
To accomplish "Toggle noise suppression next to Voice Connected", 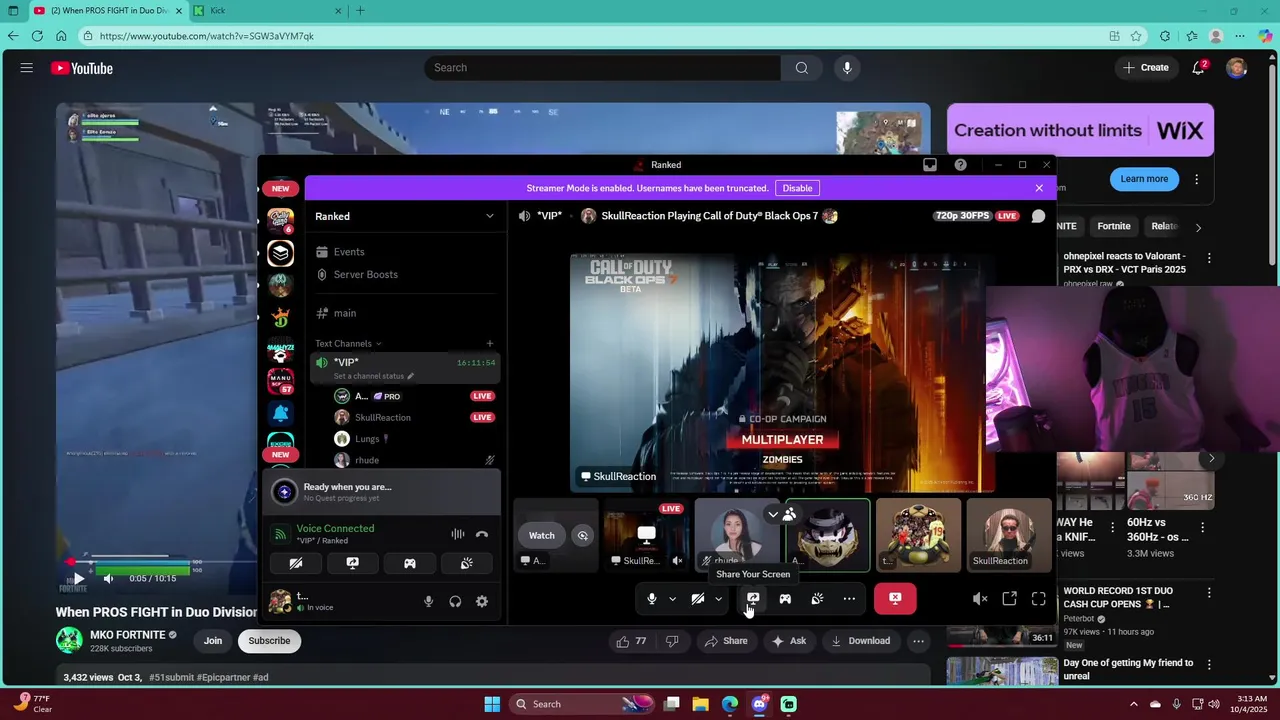I will coord(457,534).
